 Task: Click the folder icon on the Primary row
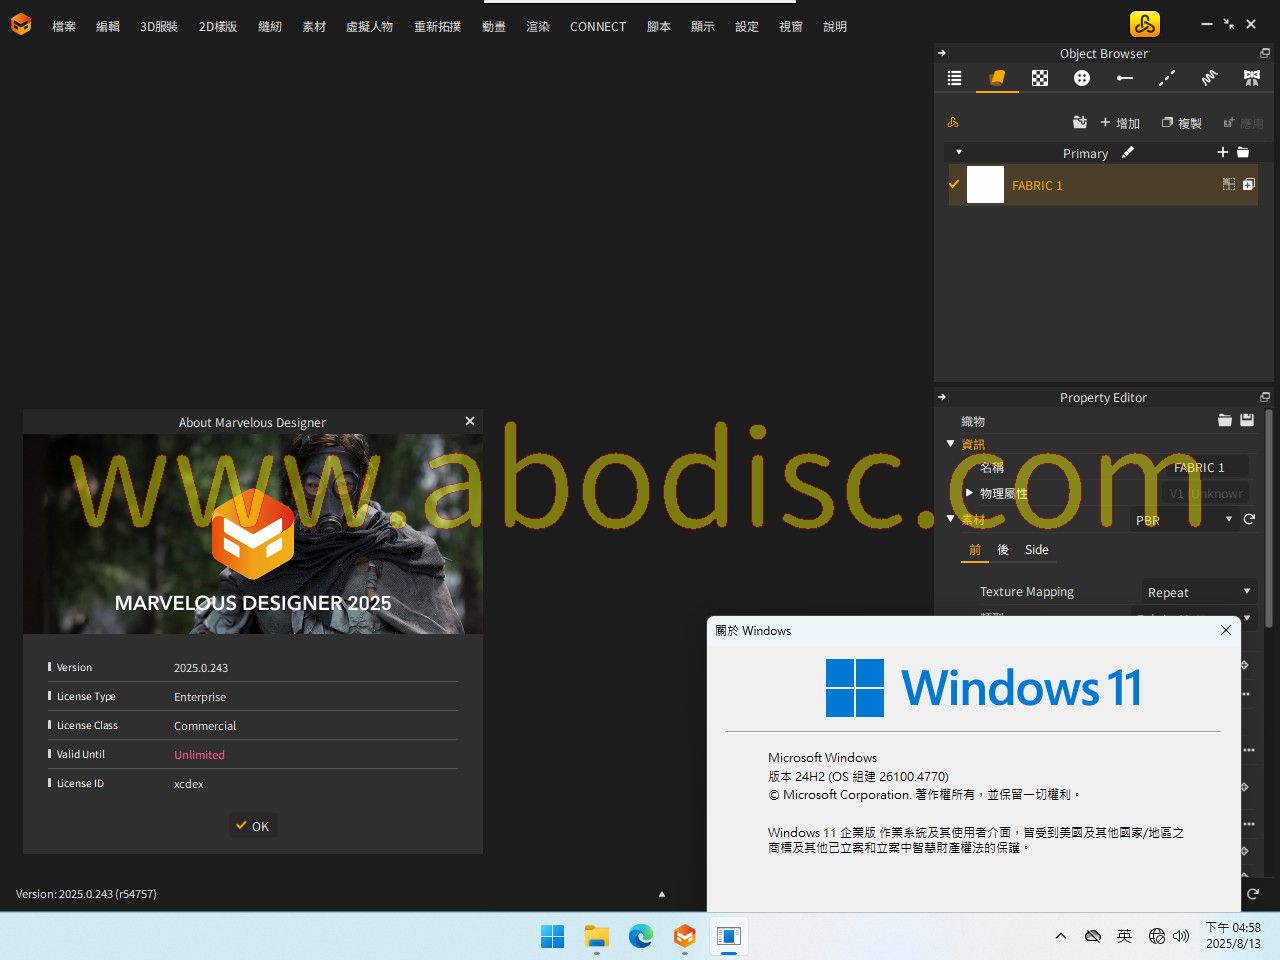click(1243, 152)
